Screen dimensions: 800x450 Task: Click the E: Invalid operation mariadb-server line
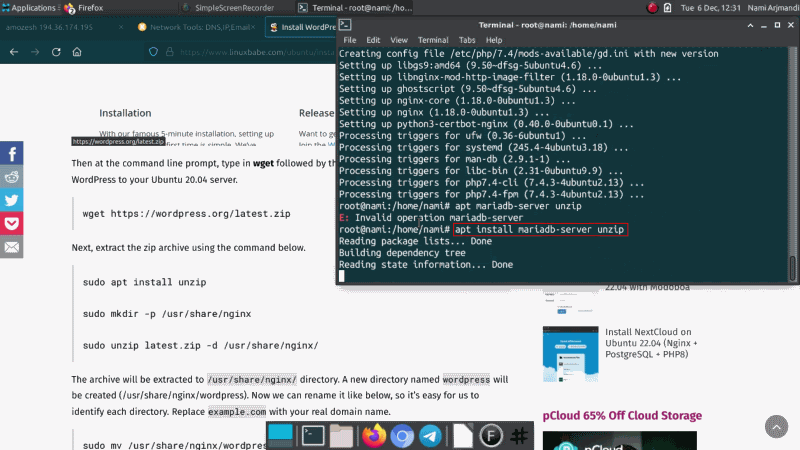[431, 218]
